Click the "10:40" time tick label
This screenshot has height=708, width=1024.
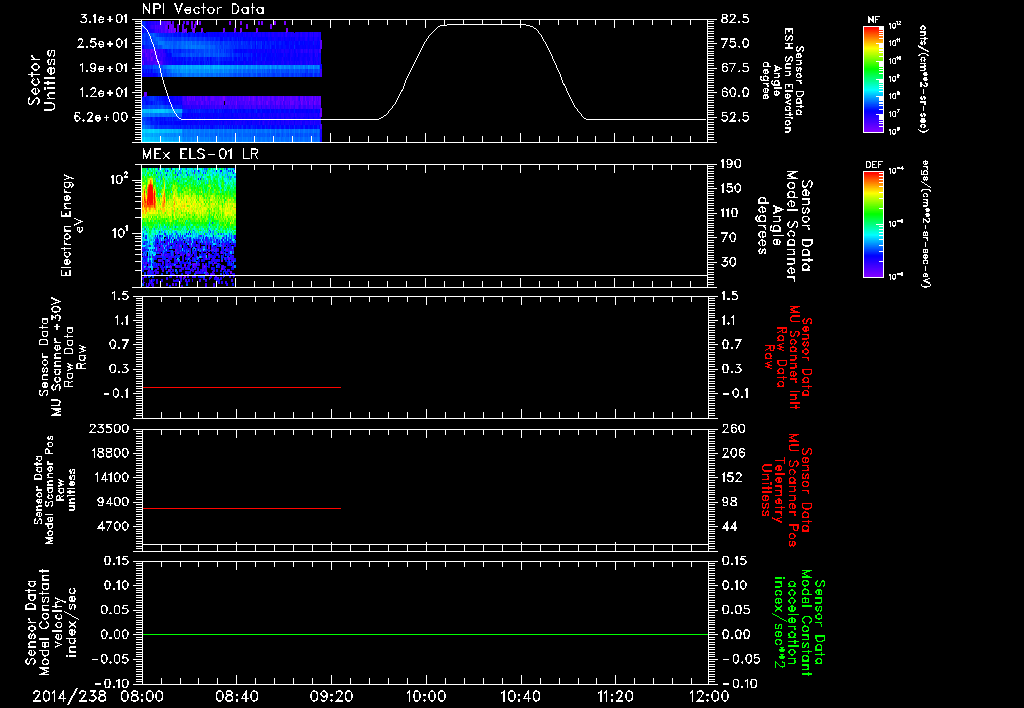coord(520,696)
